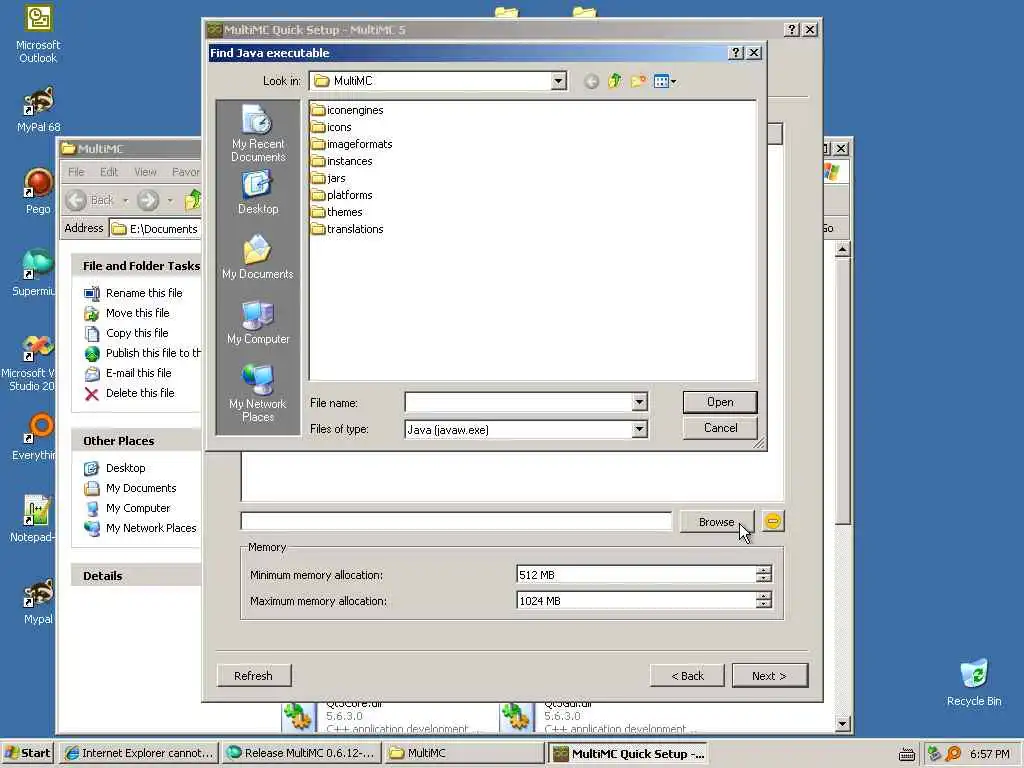Select the translations folder
The width and height of the screenshot is (1024, 768).
347,229
